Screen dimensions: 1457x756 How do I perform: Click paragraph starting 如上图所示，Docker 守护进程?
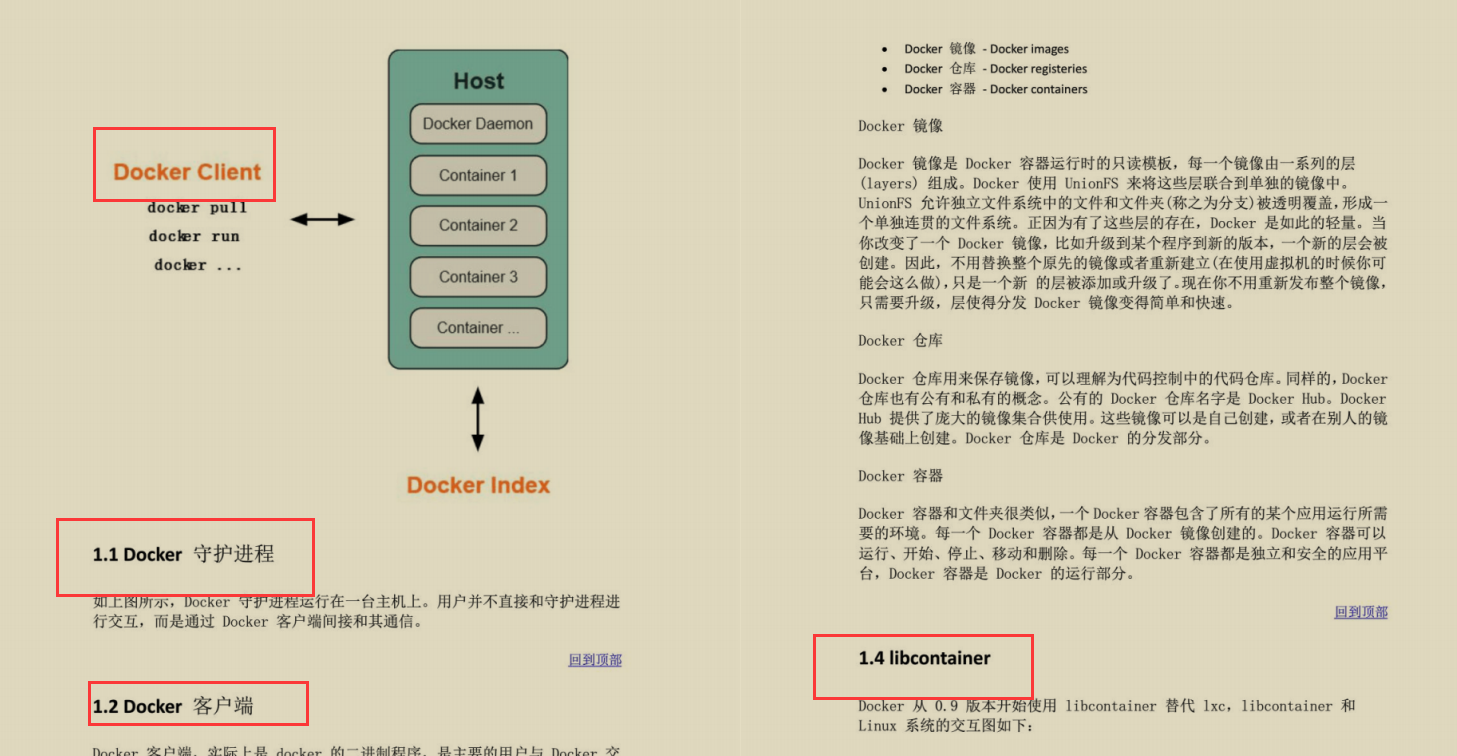point(357,612)
